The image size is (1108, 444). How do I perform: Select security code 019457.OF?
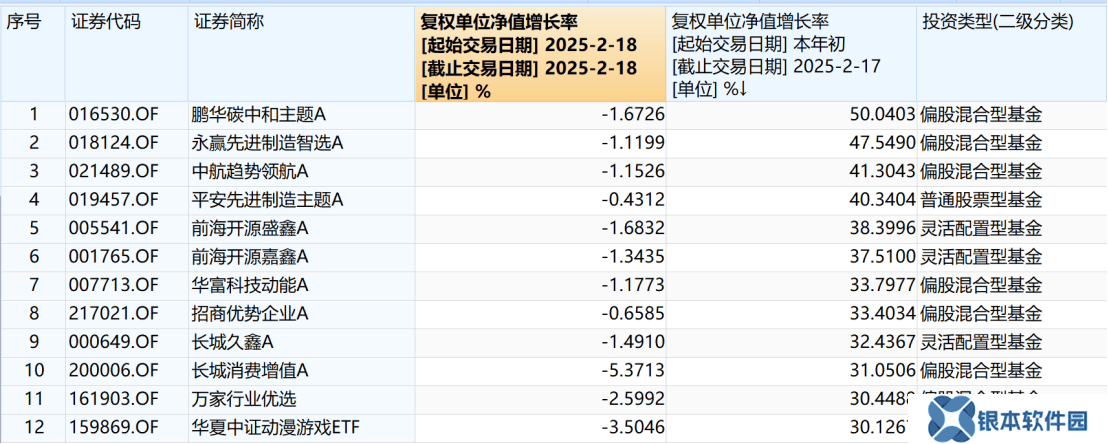point(108,200)
